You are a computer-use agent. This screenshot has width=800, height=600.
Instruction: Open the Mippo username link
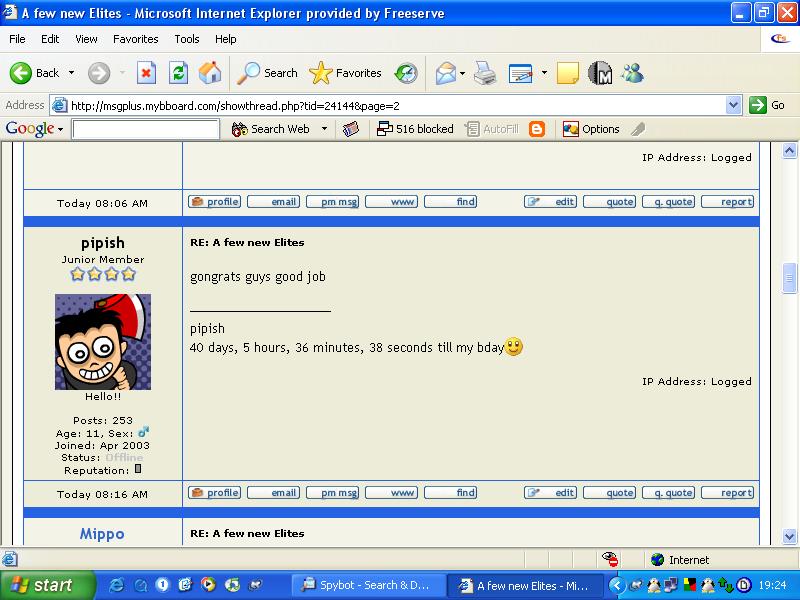(x=102, y=534)
